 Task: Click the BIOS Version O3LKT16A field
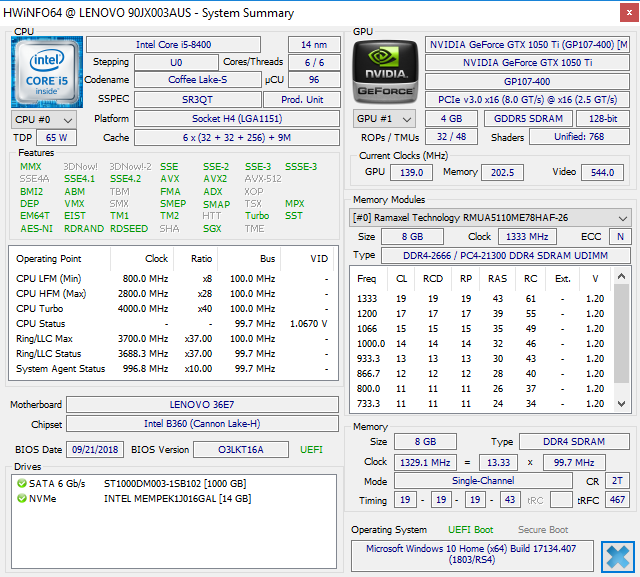(x=241, y=450)
